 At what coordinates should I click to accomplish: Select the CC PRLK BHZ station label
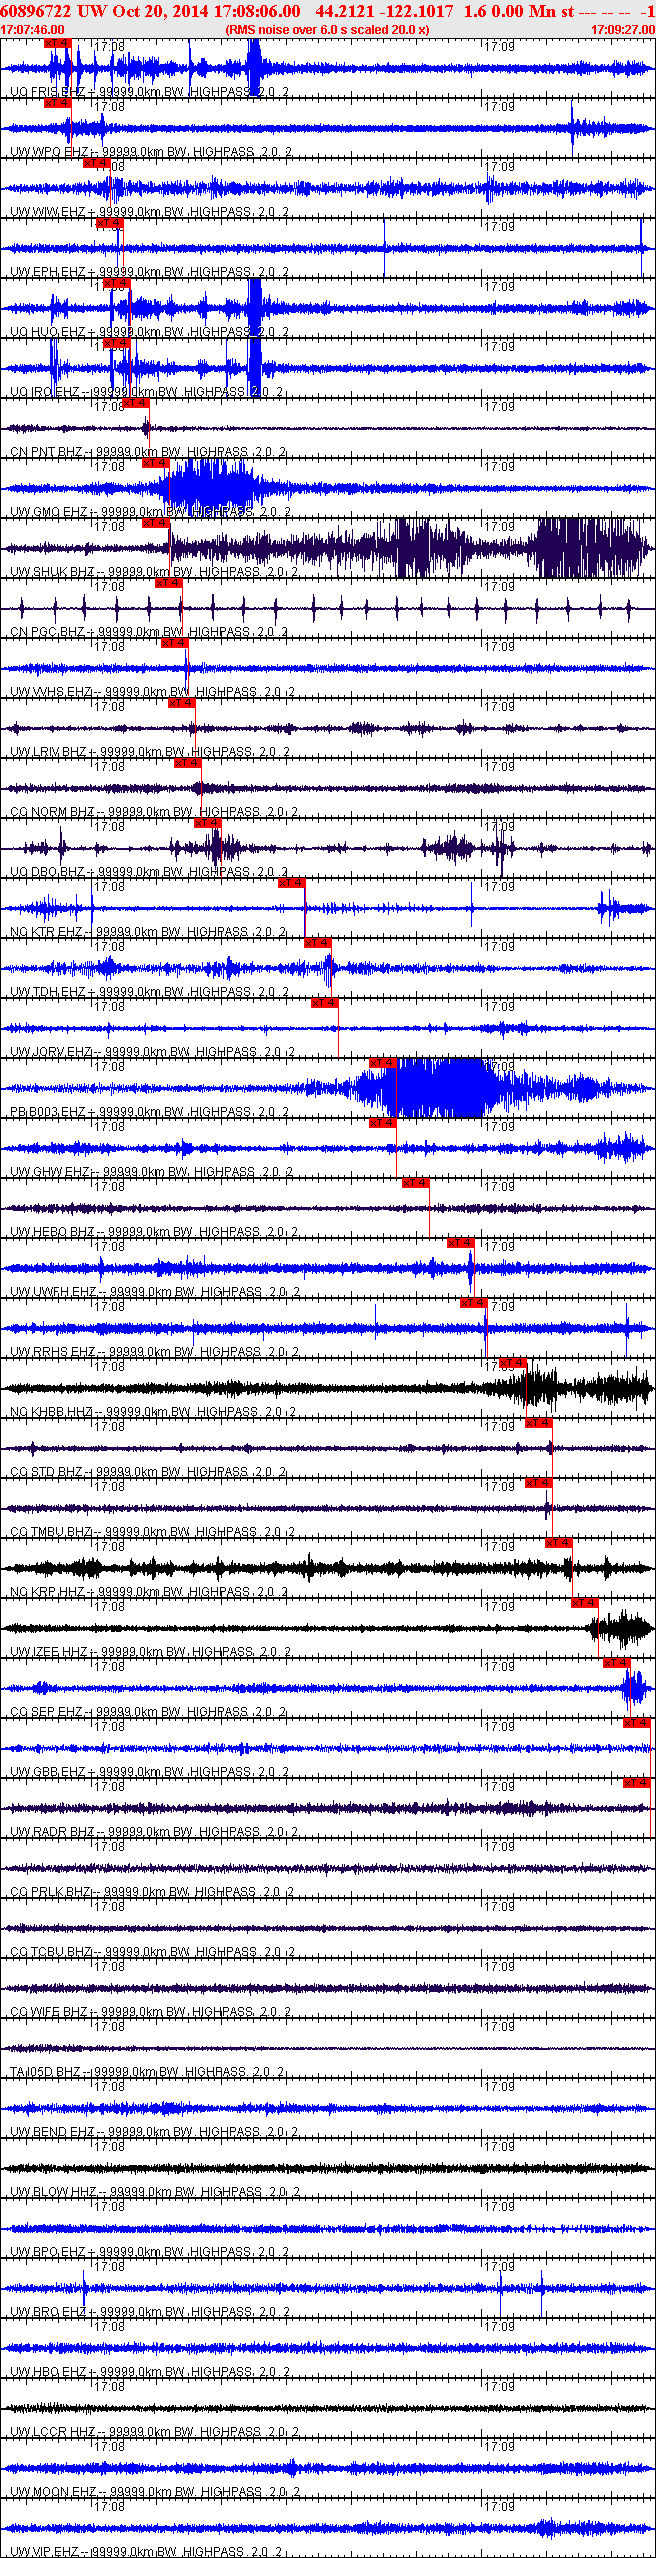(51, 1892)
